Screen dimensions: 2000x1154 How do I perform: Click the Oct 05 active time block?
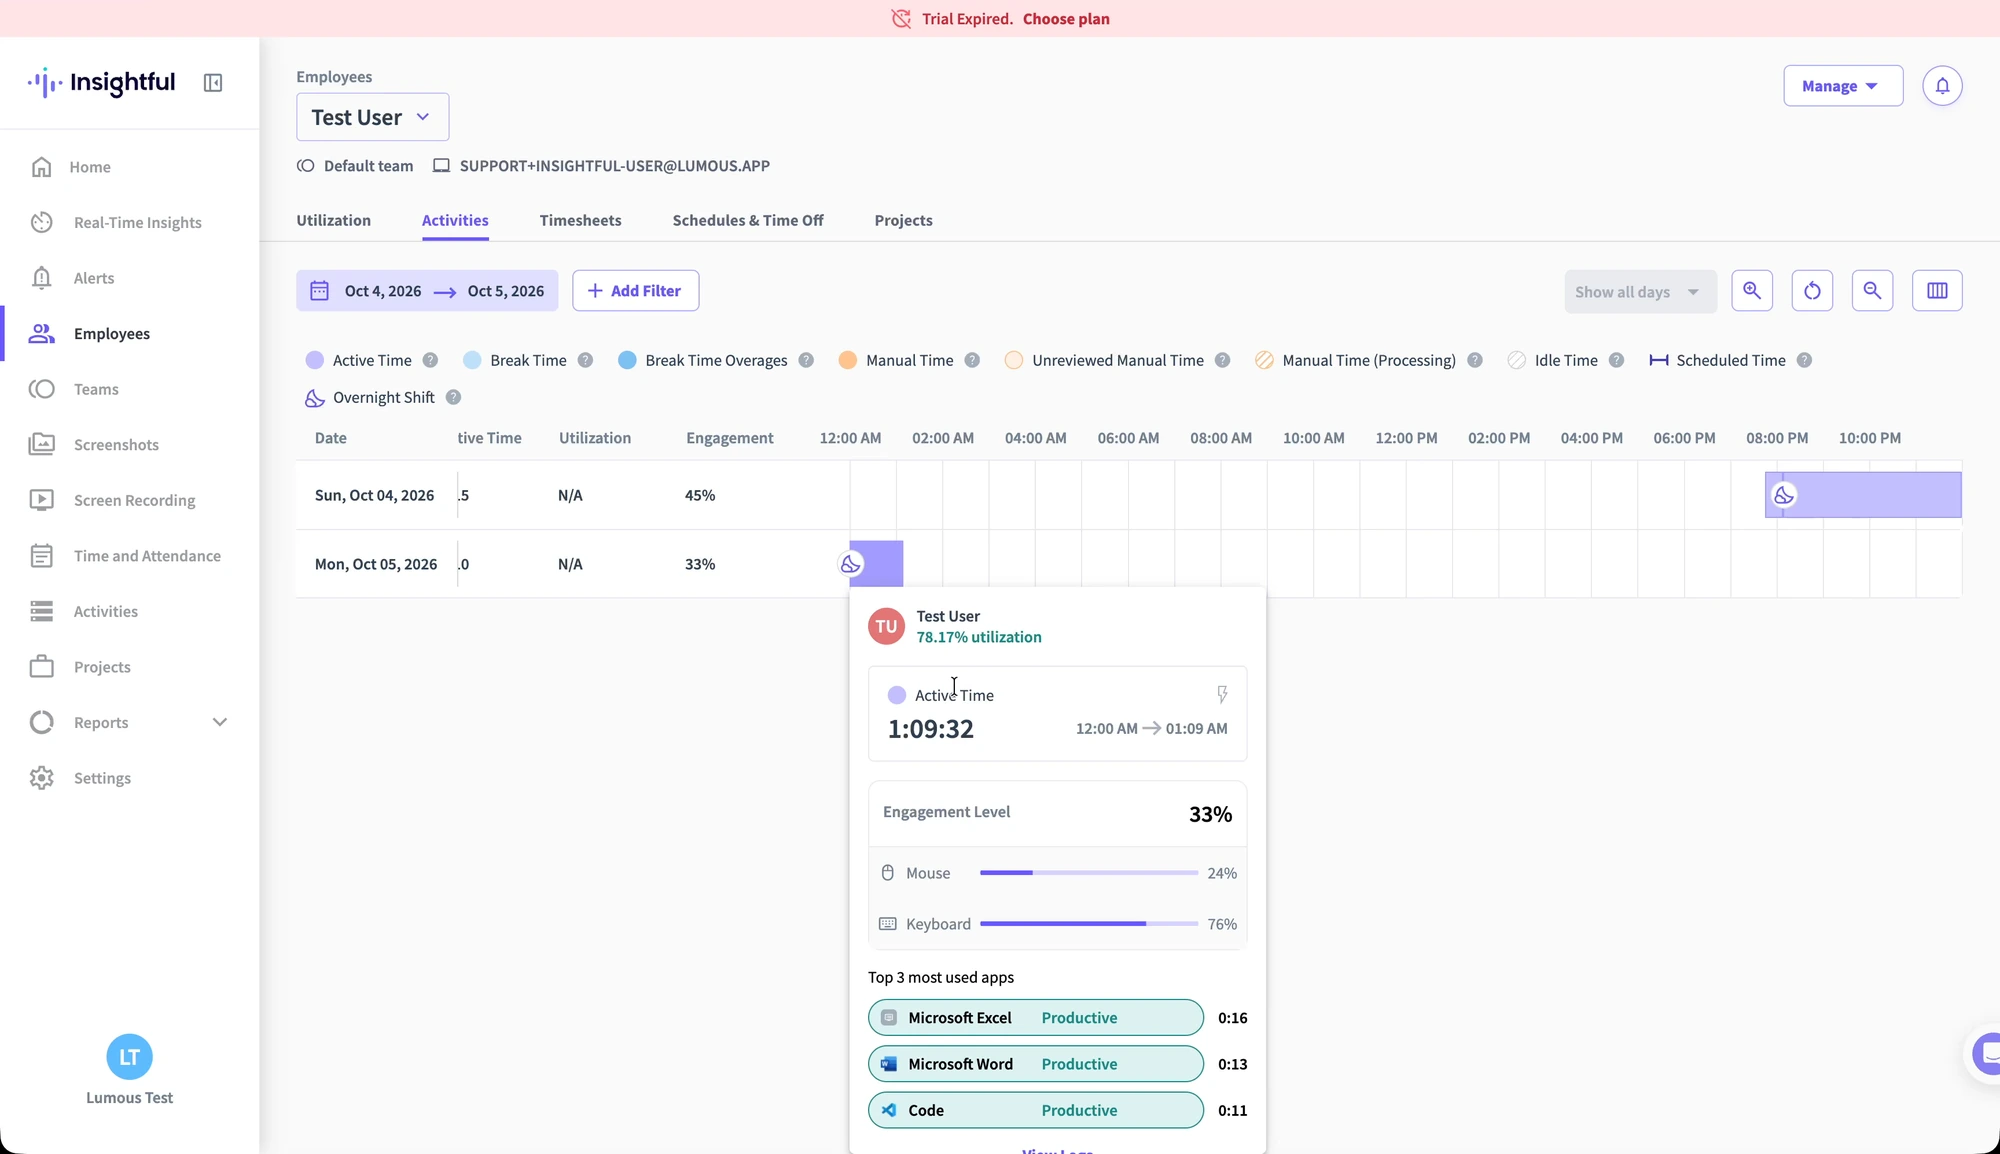876,564
